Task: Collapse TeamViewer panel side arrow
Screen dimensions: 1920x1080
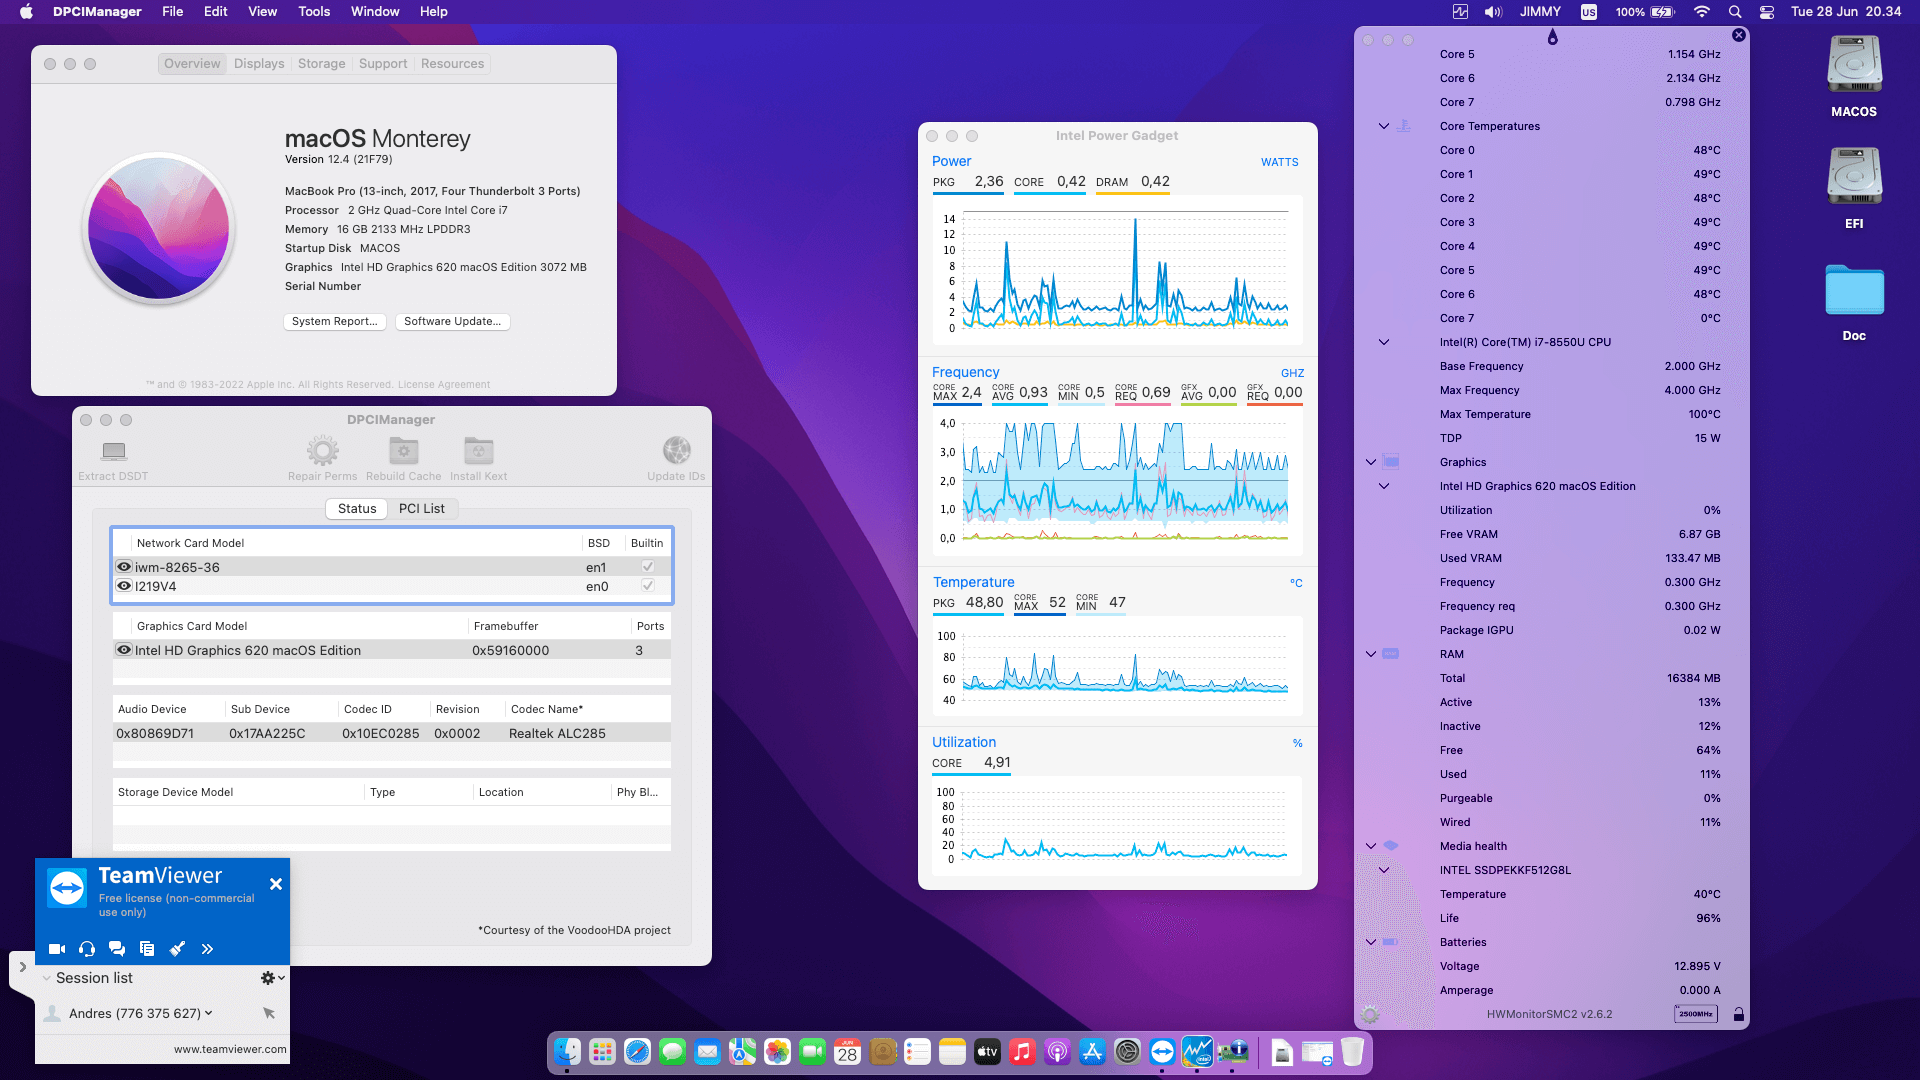Action: 22,967
